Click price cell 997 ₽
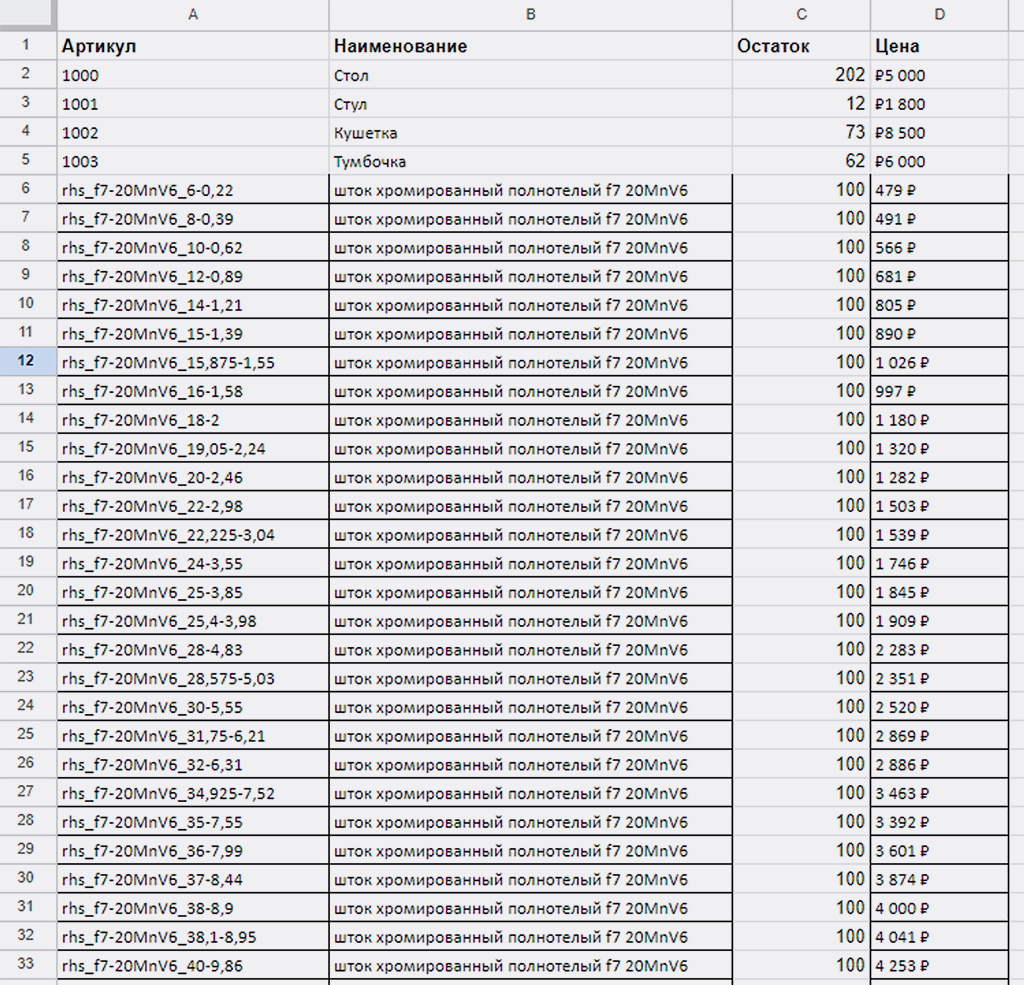Image resolution: width=1024 pixels, height=985 pixels. (x=939, y=391)
